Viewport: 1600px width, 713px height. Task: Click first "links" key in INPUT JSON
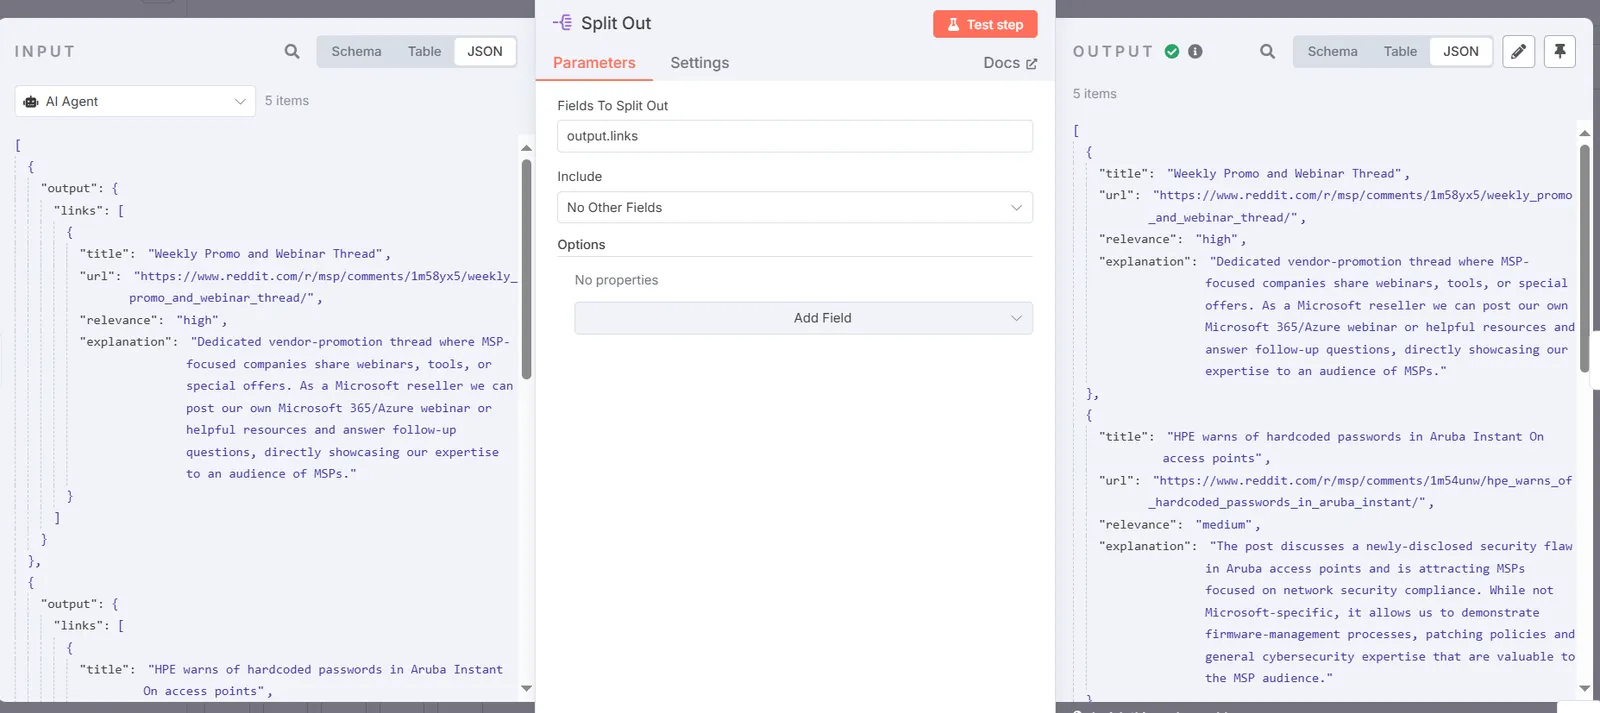(x=79, y=210)
